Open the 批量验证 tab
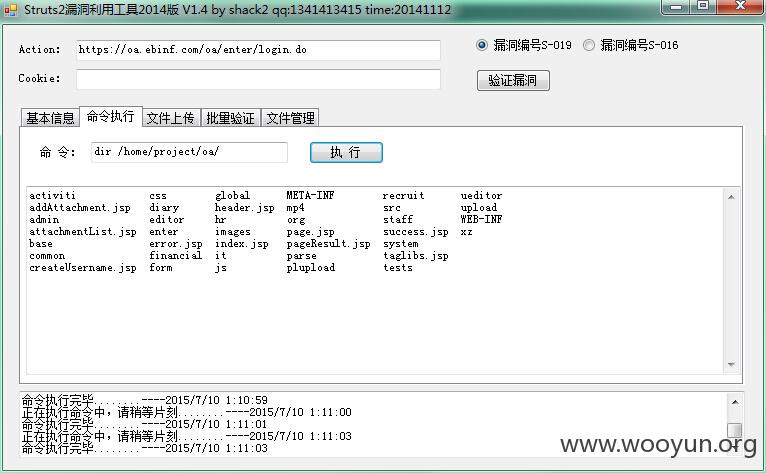Viewport: 766px width, 473px height. [231, 118]
